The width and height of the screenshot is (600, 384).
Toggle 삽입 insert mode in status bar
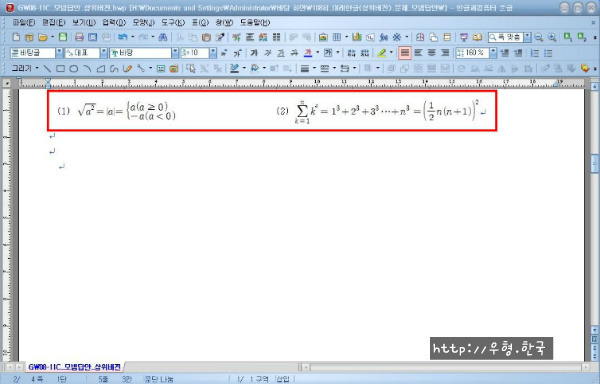pos(283,379)
